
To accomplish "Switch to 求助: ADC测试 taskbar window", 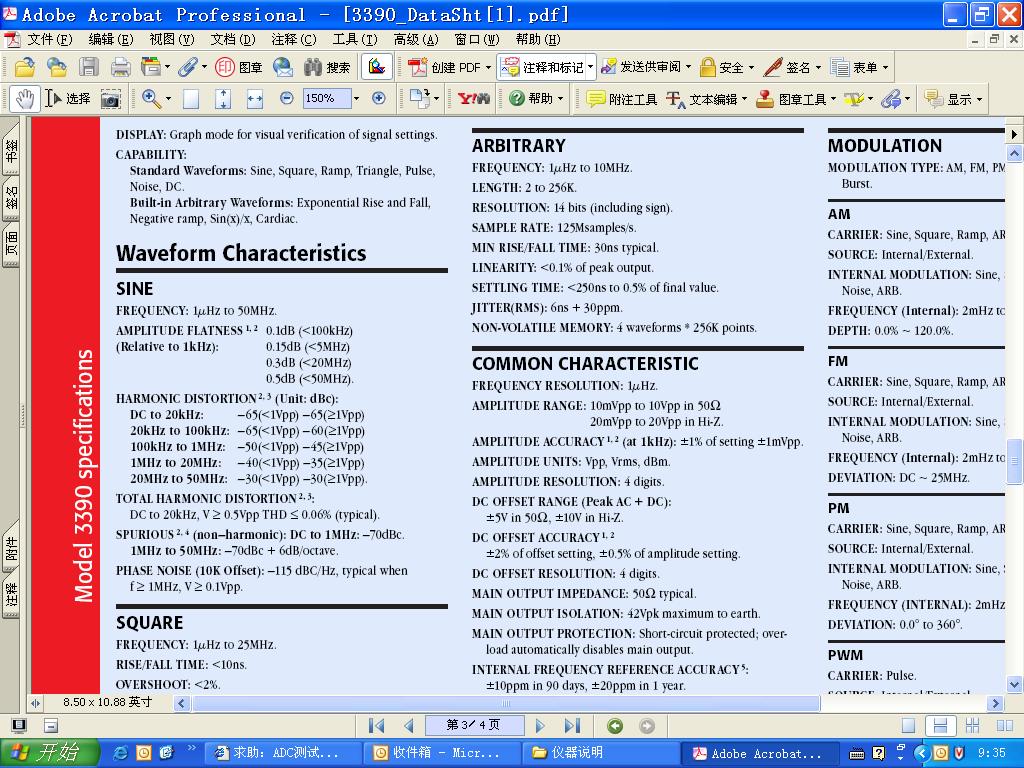I will [283, 753].
